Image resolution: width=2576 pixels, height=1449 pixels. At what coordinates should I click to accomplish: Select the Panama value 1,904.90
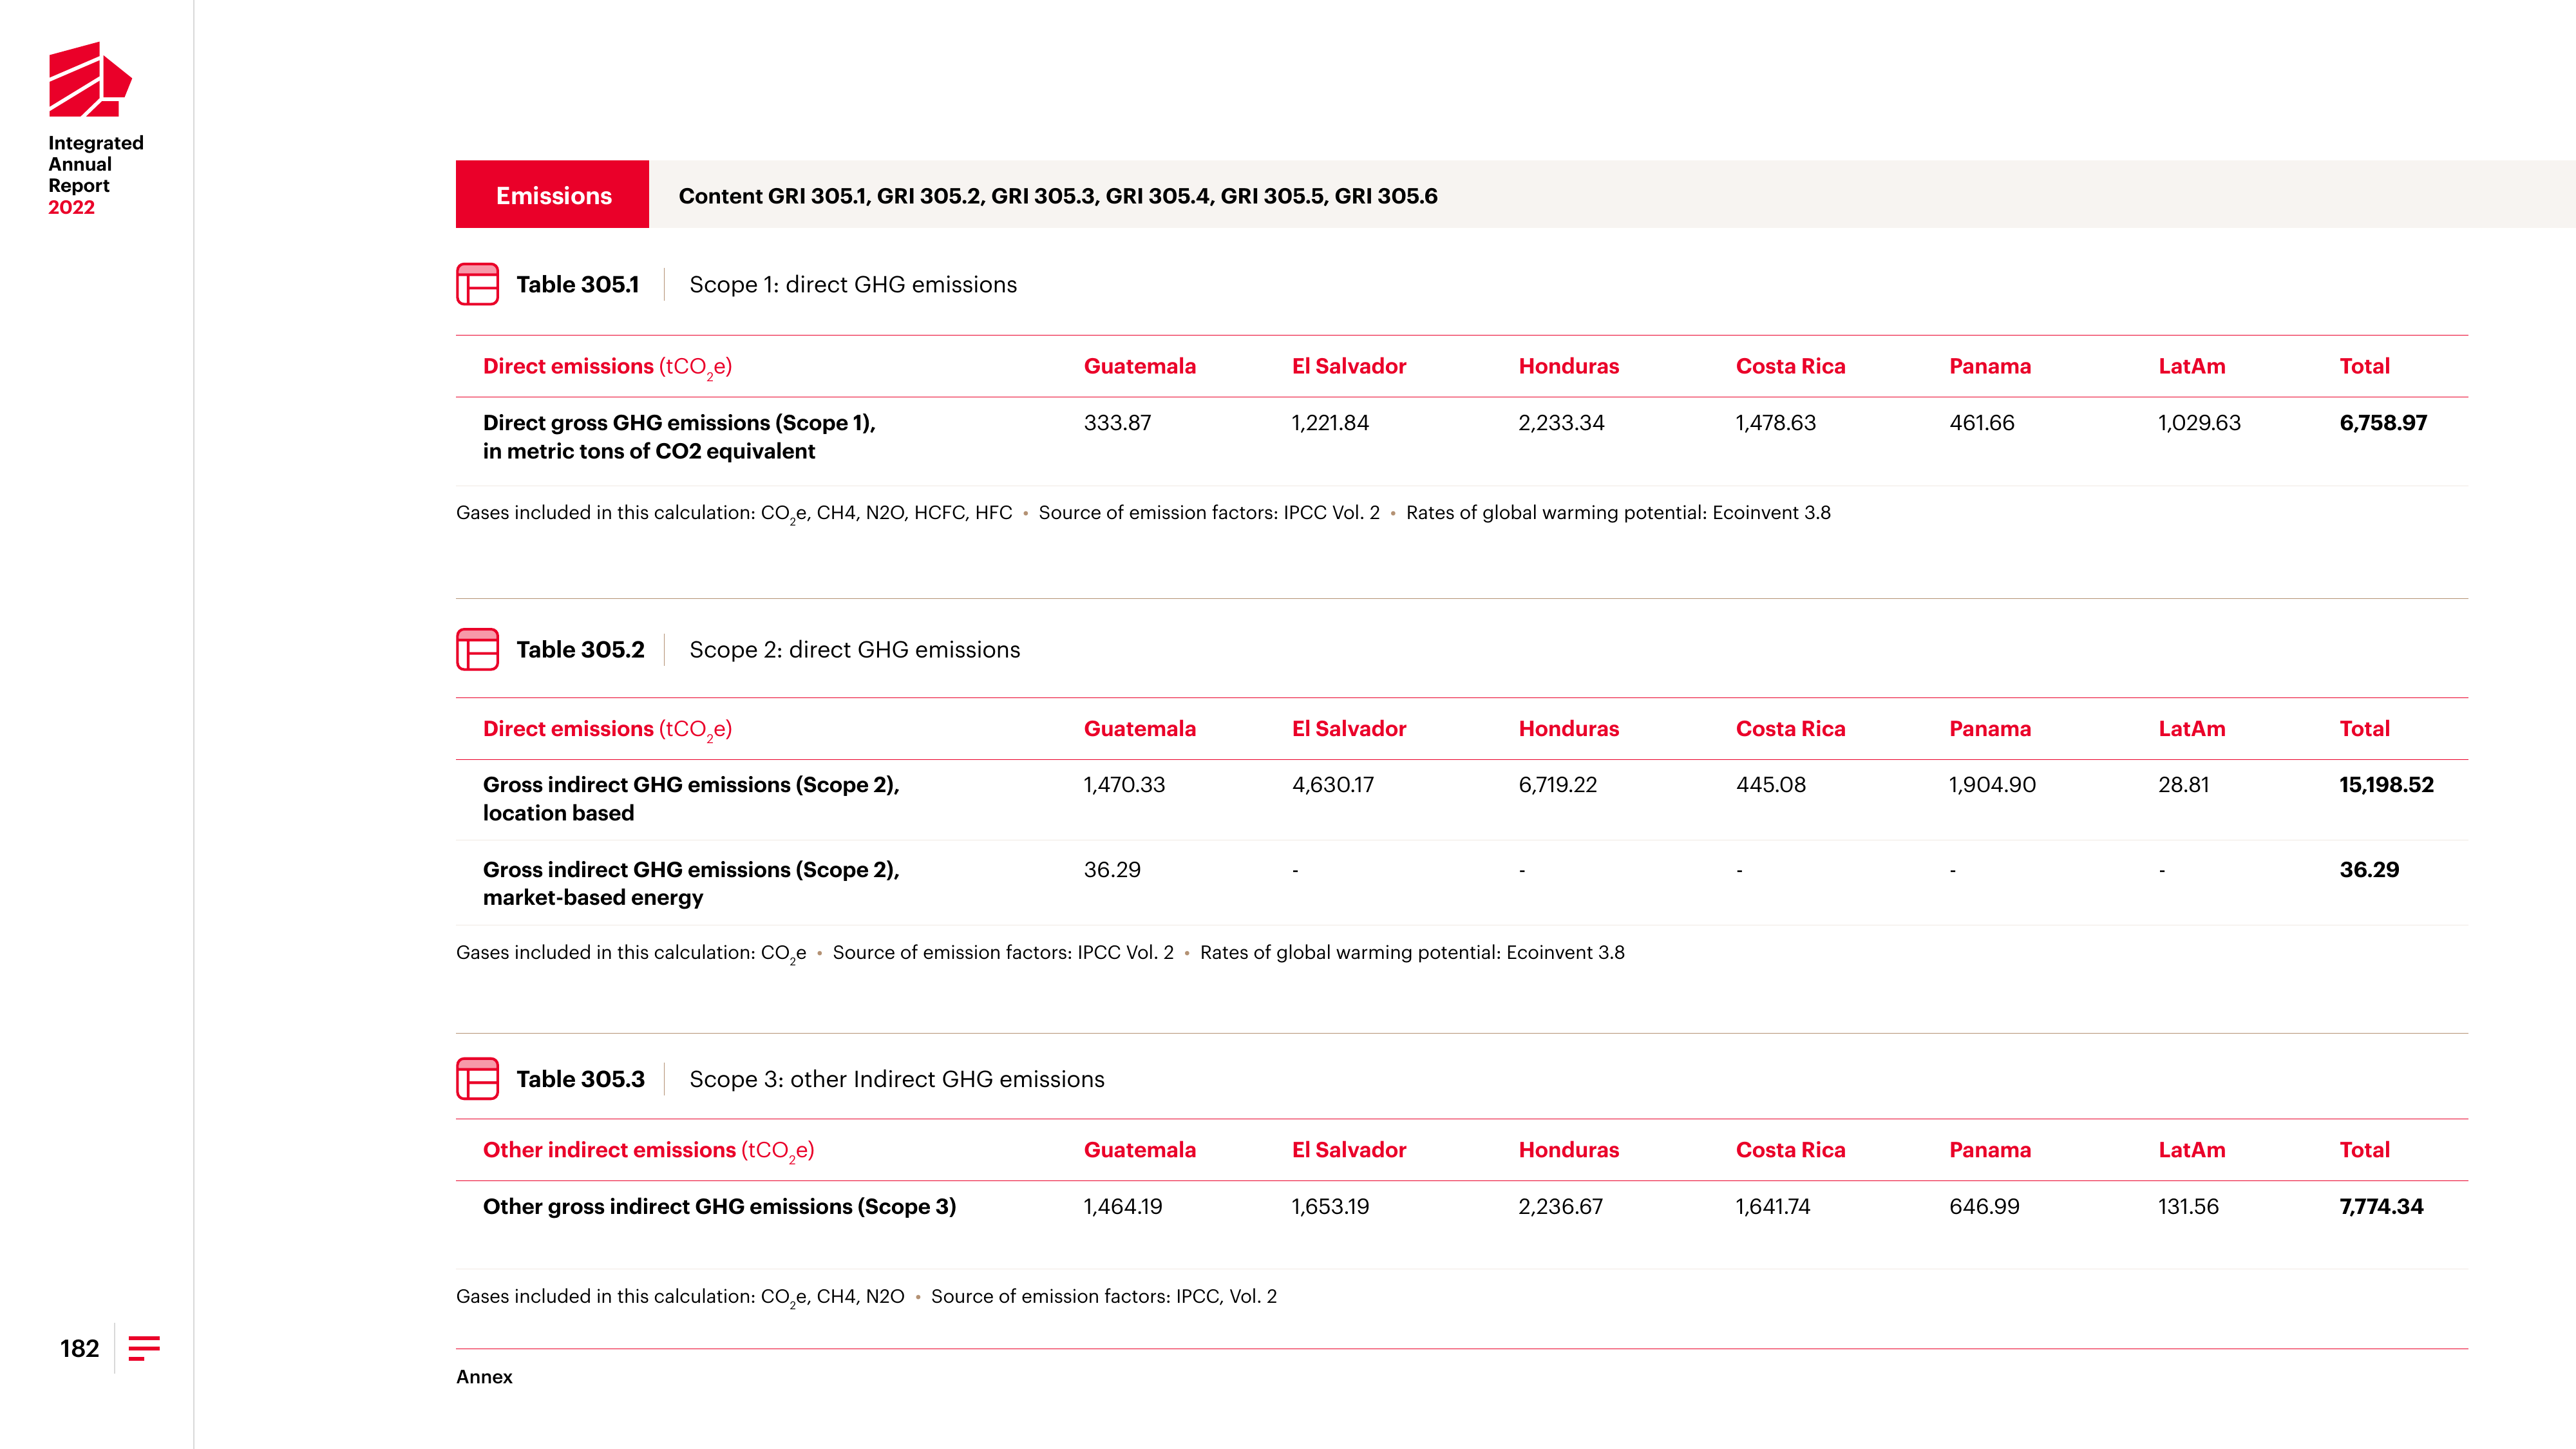click(1991, 785)
